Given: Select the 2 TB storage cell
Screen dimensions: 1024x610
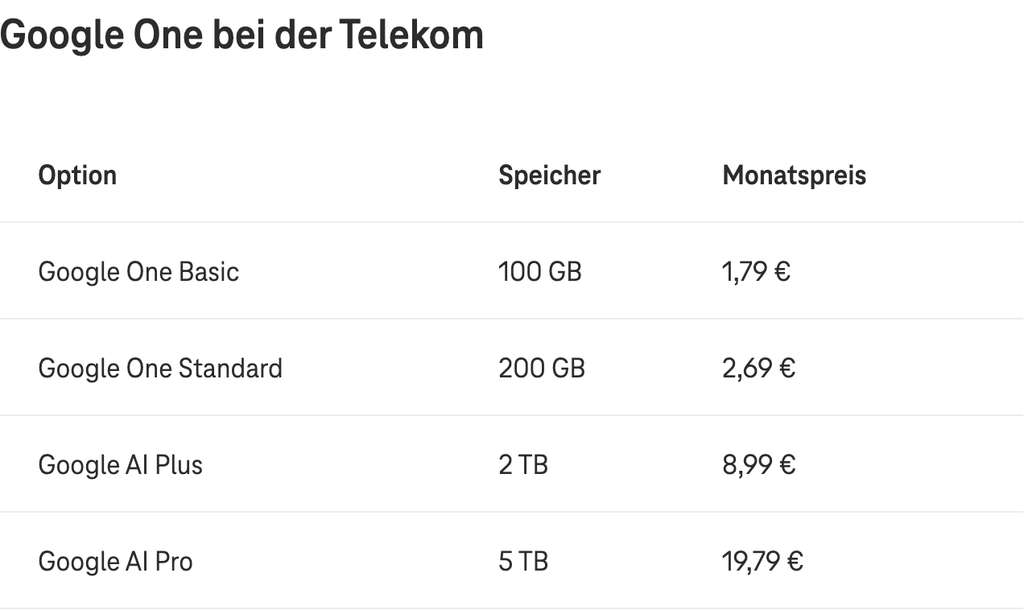Looking at the screenshot, I should (523, 465).
